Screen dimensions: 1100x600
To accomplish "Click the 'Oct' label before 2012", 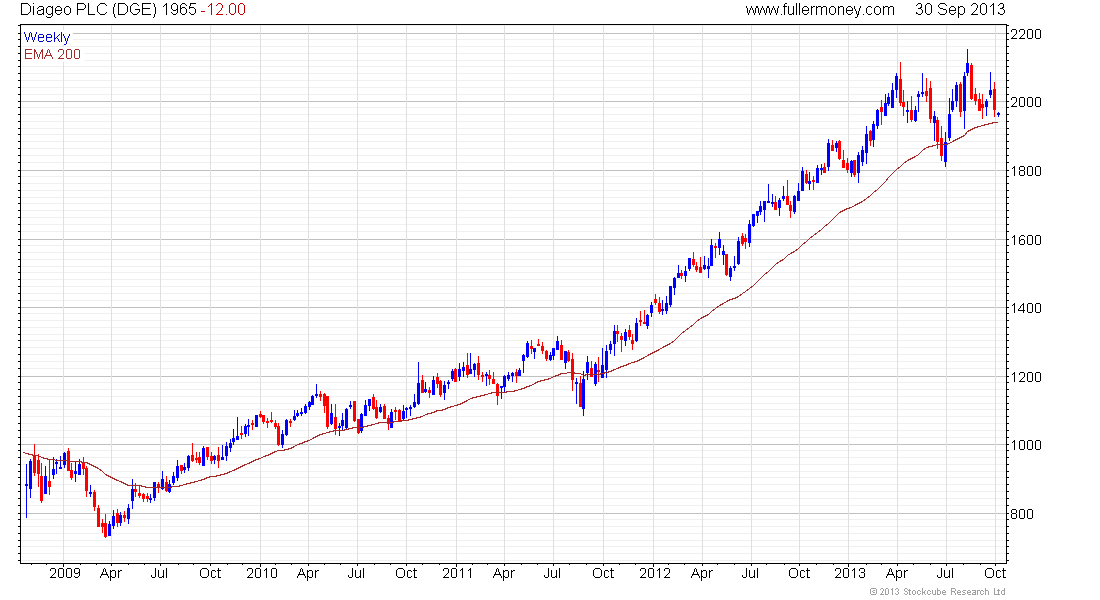I will (x=603, y=573).
